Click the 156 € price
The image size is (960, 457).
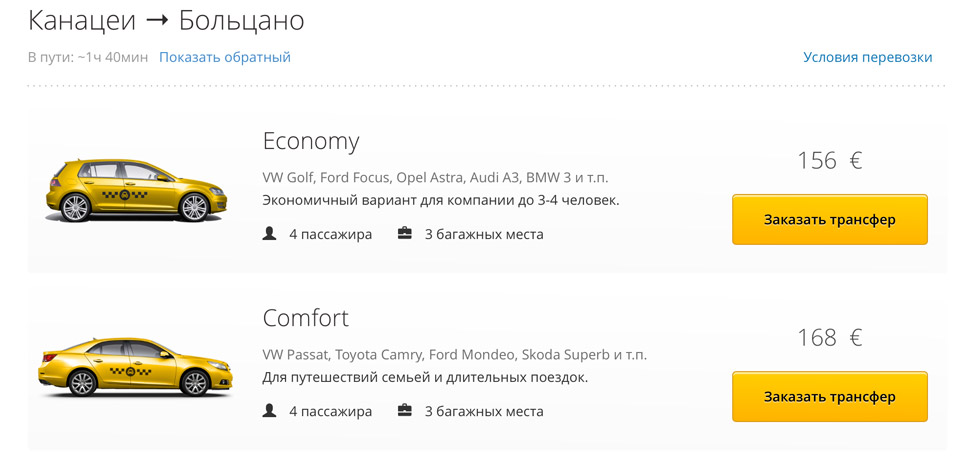(x=829, y=161)
